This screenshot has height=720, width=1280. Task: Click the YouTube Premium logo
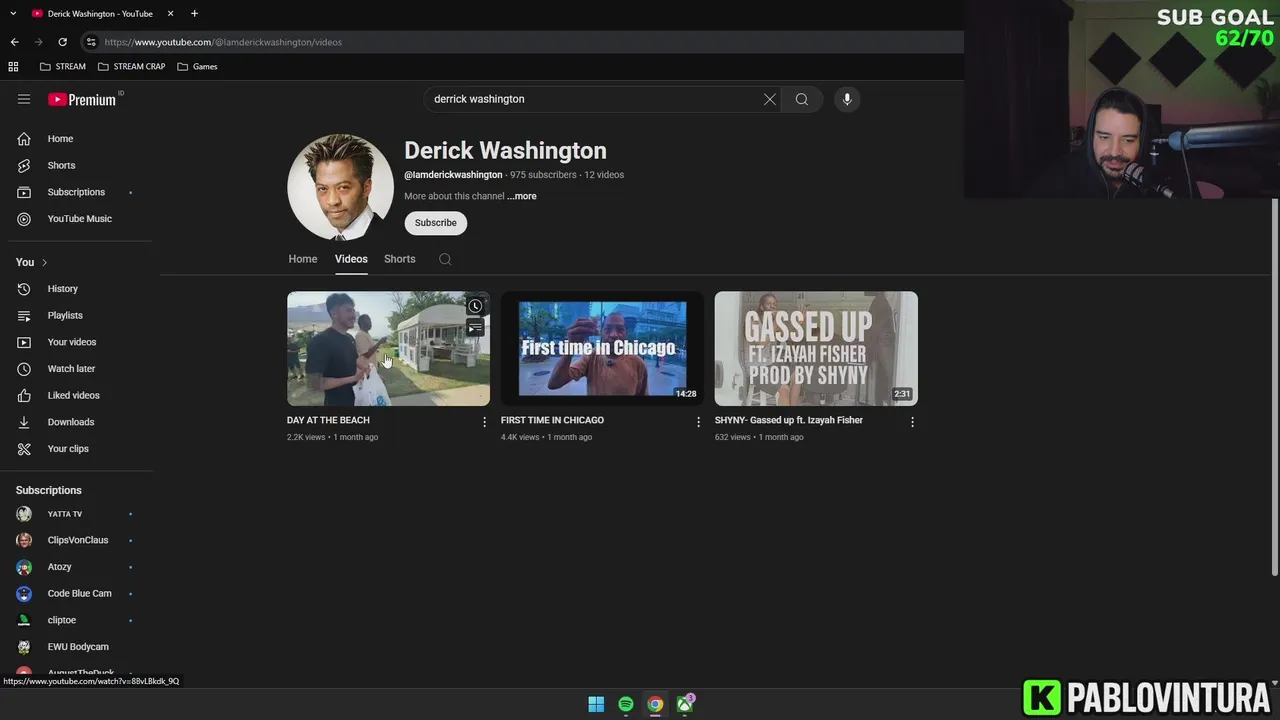point(82,99)
